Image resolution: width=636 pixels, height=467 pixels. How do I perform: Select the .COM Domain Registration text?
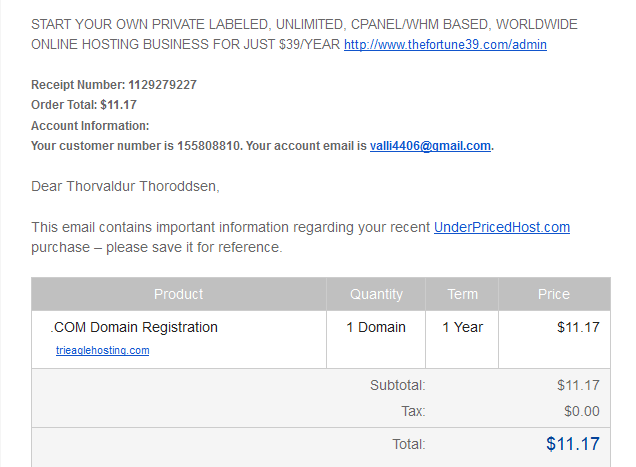(x=134, y=327)
